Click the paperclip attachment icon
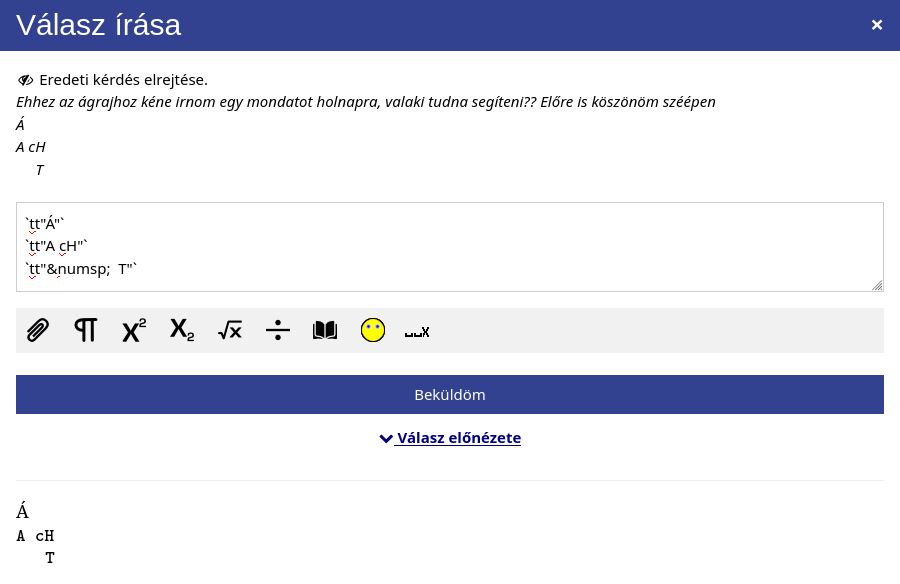This screenshot has width=900, height=584. click(38, 330)
